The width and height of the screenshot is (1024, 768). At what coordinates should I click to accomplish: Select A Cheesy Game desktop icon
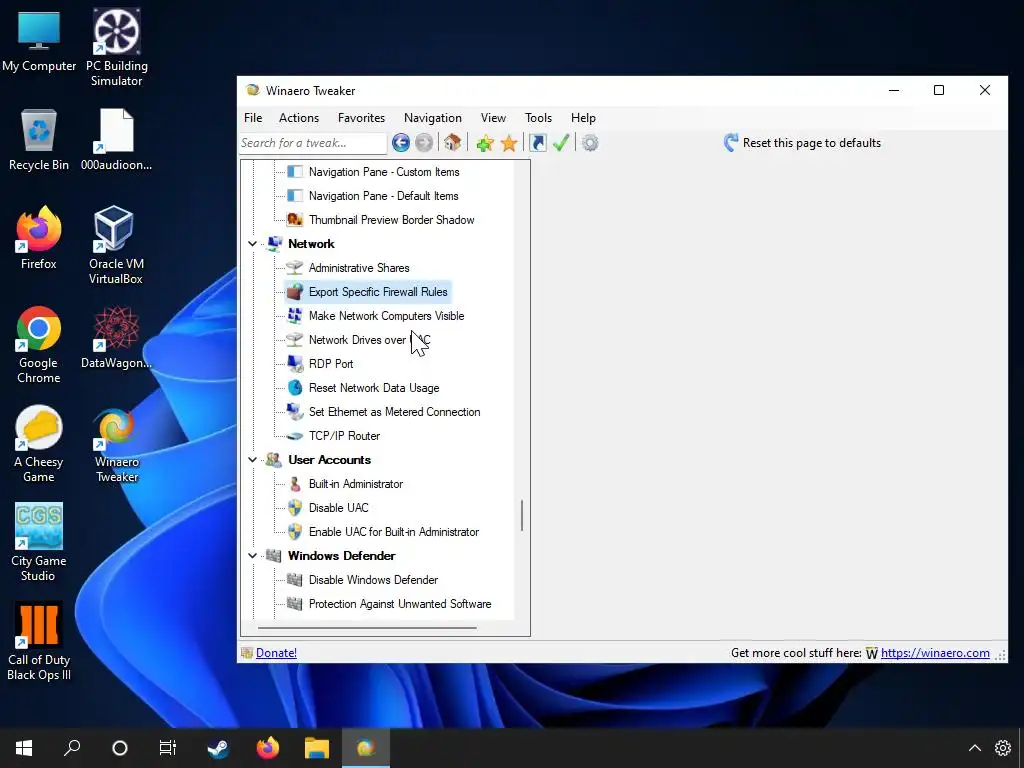[39, 444]
